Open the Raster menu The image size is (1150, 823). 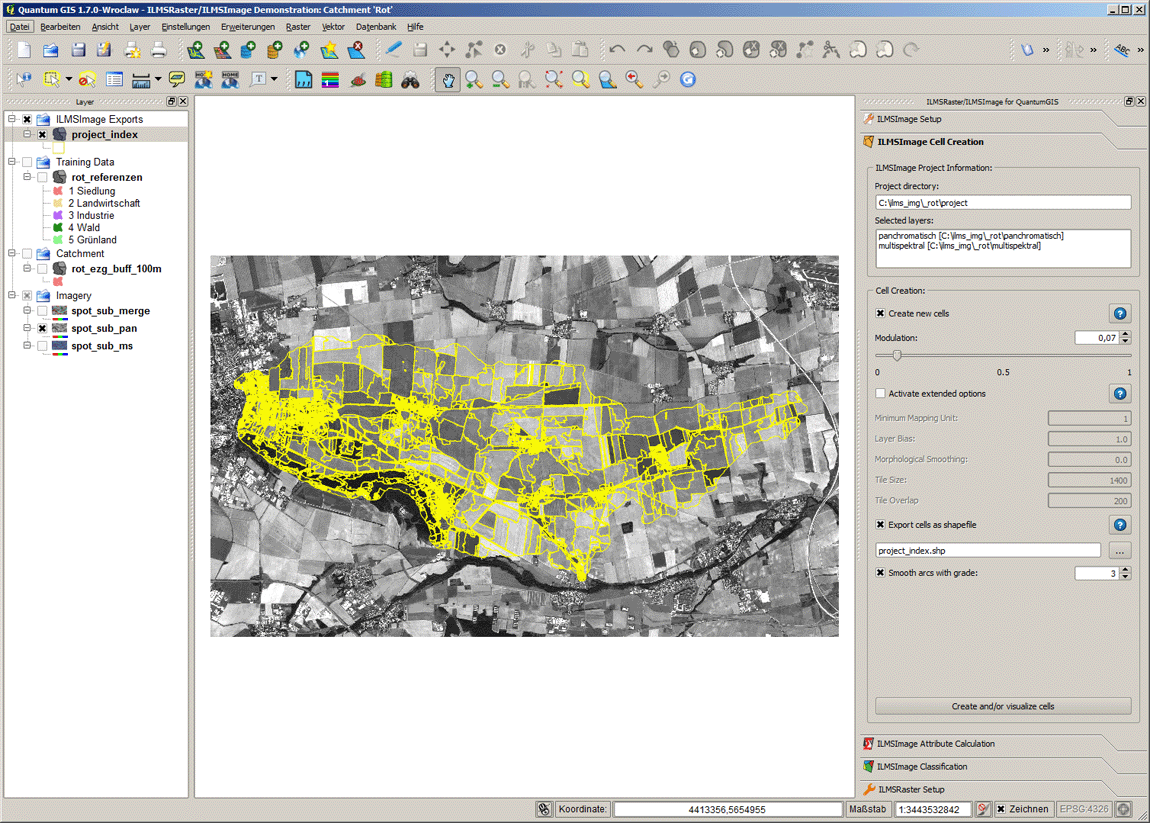297,27
